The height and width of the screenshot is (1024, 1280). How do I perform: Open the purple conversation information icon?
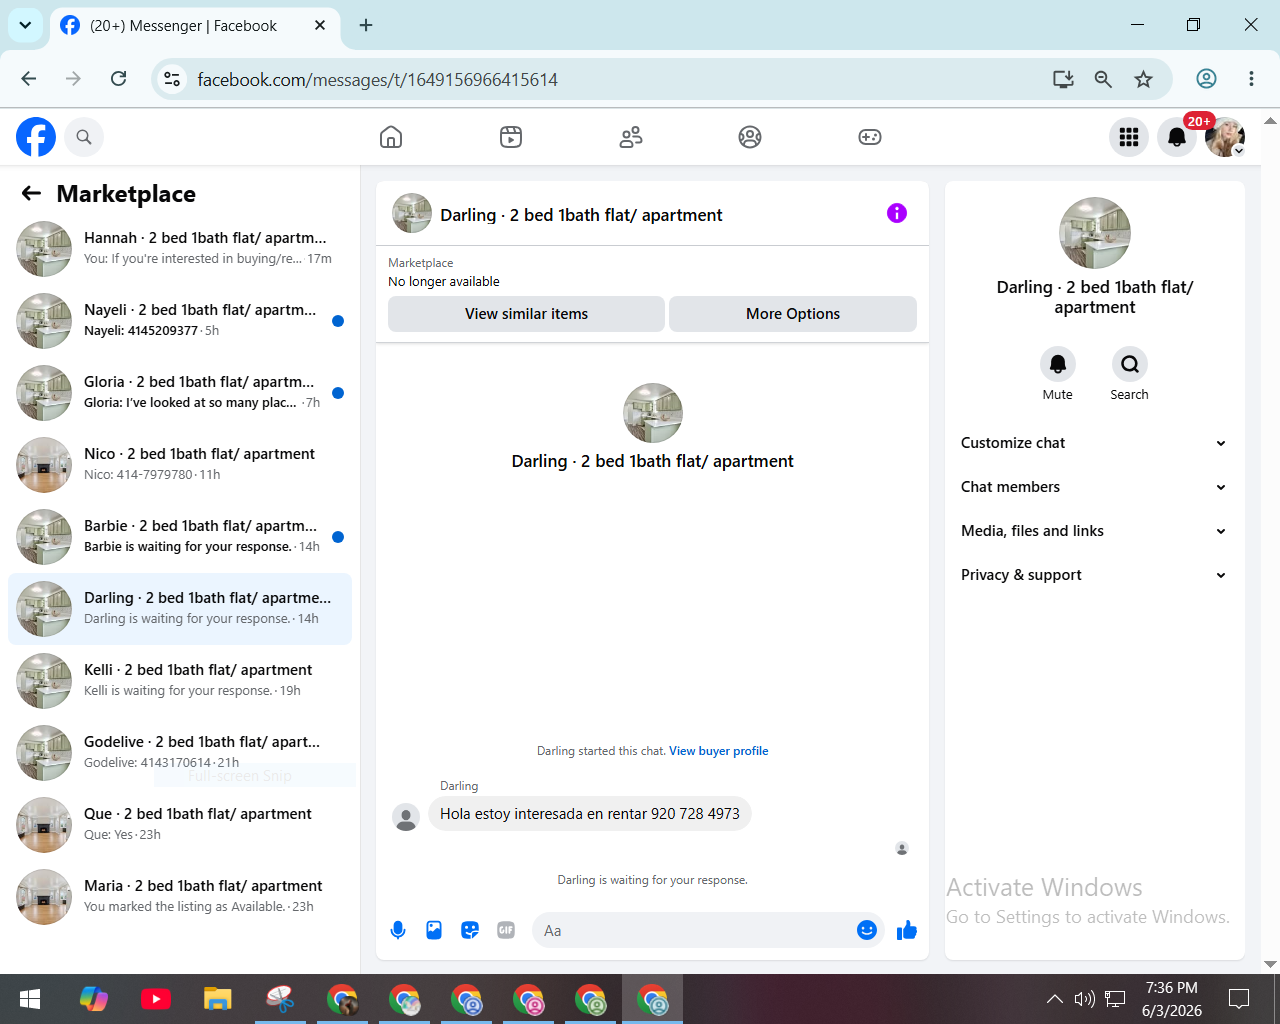897,213
